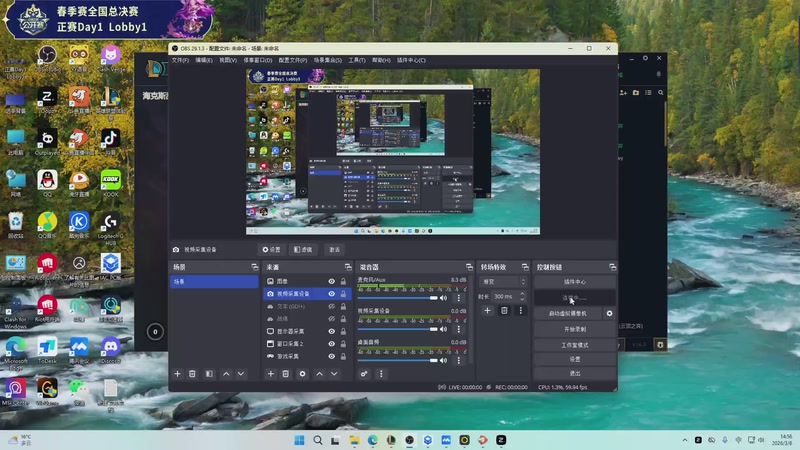Viewport: 800px width, 450px height.
Task: Click 插件中心 button in controls panel
Action: pyautogui.click(x=574, y=282)
